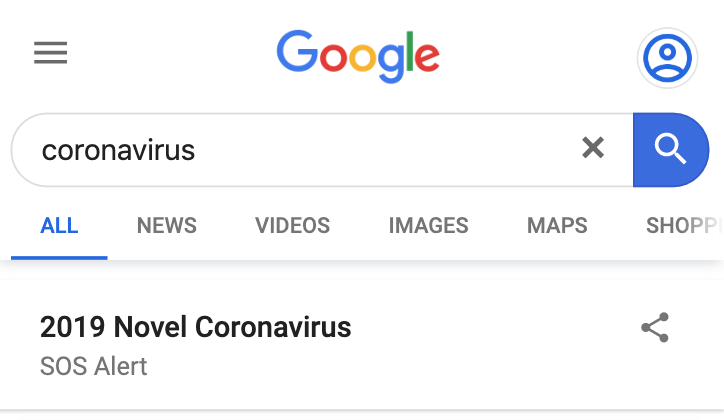Clear the search query with X
This screenshot has width=724, height=420.
point(593,149)
